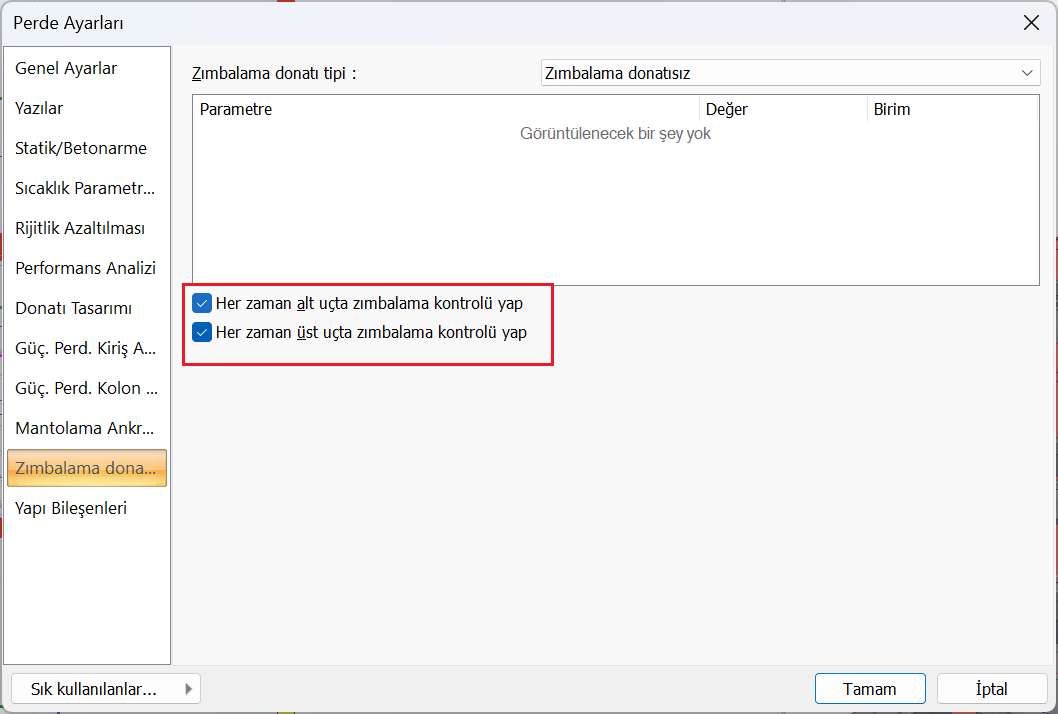Viewport: 1058px width, 714px height.
Task: Go to Rijitlik Azaltılması settings
Action: (80, 229)
